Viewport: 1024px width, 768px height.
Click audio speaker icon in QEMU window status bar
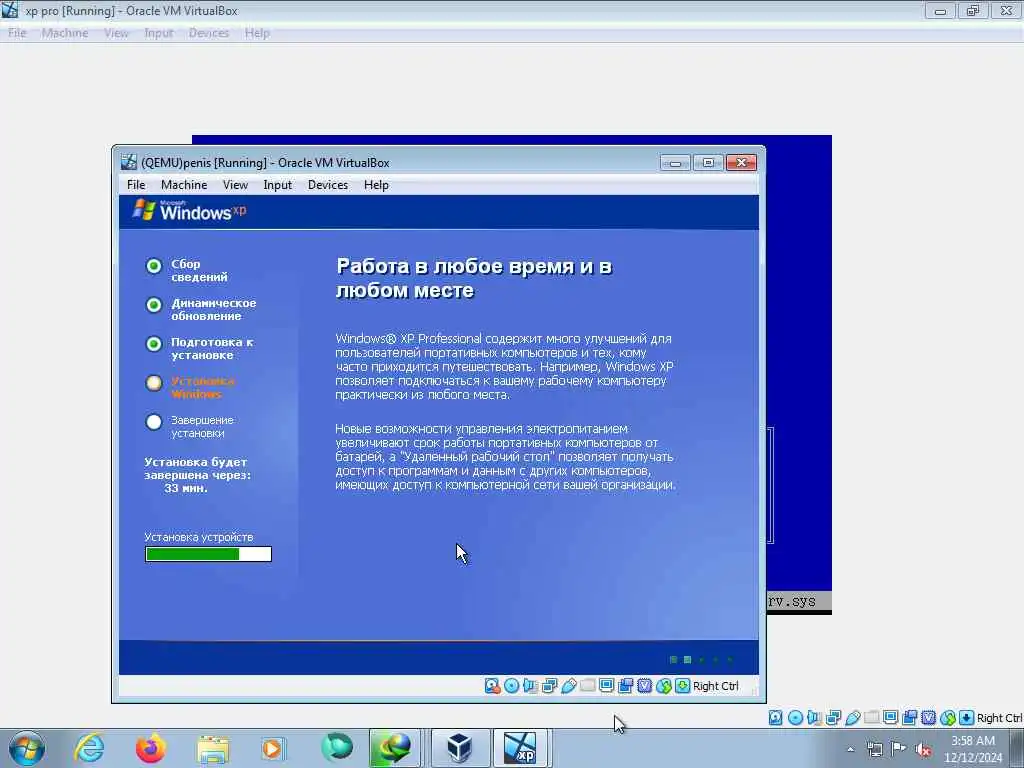point(530,686)
